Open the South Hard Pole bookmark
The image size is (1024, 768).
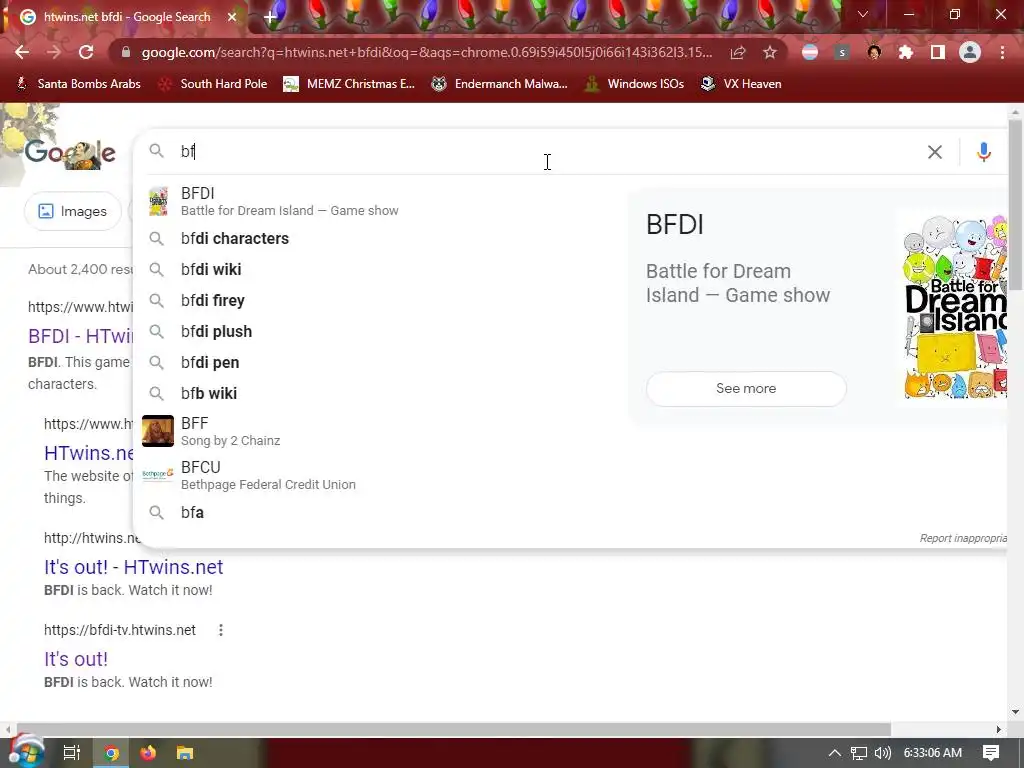214,84
